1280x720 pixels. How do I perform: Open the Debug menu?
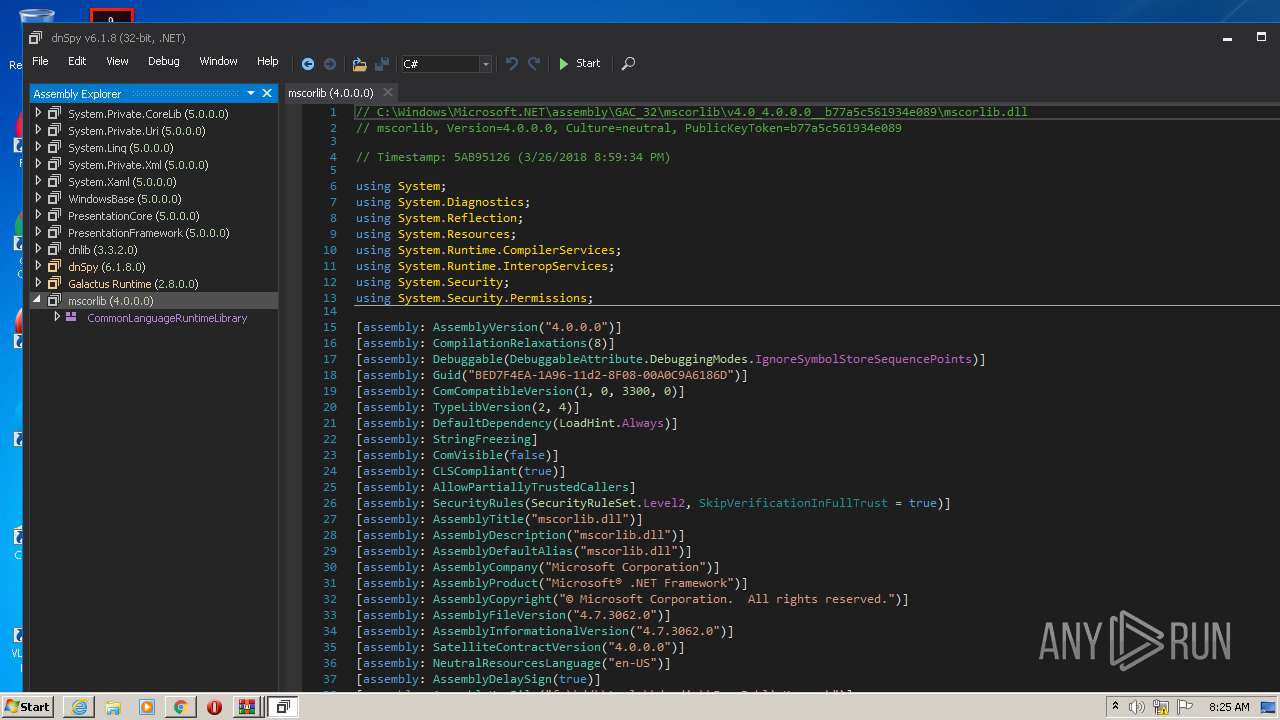pos(164,61)
